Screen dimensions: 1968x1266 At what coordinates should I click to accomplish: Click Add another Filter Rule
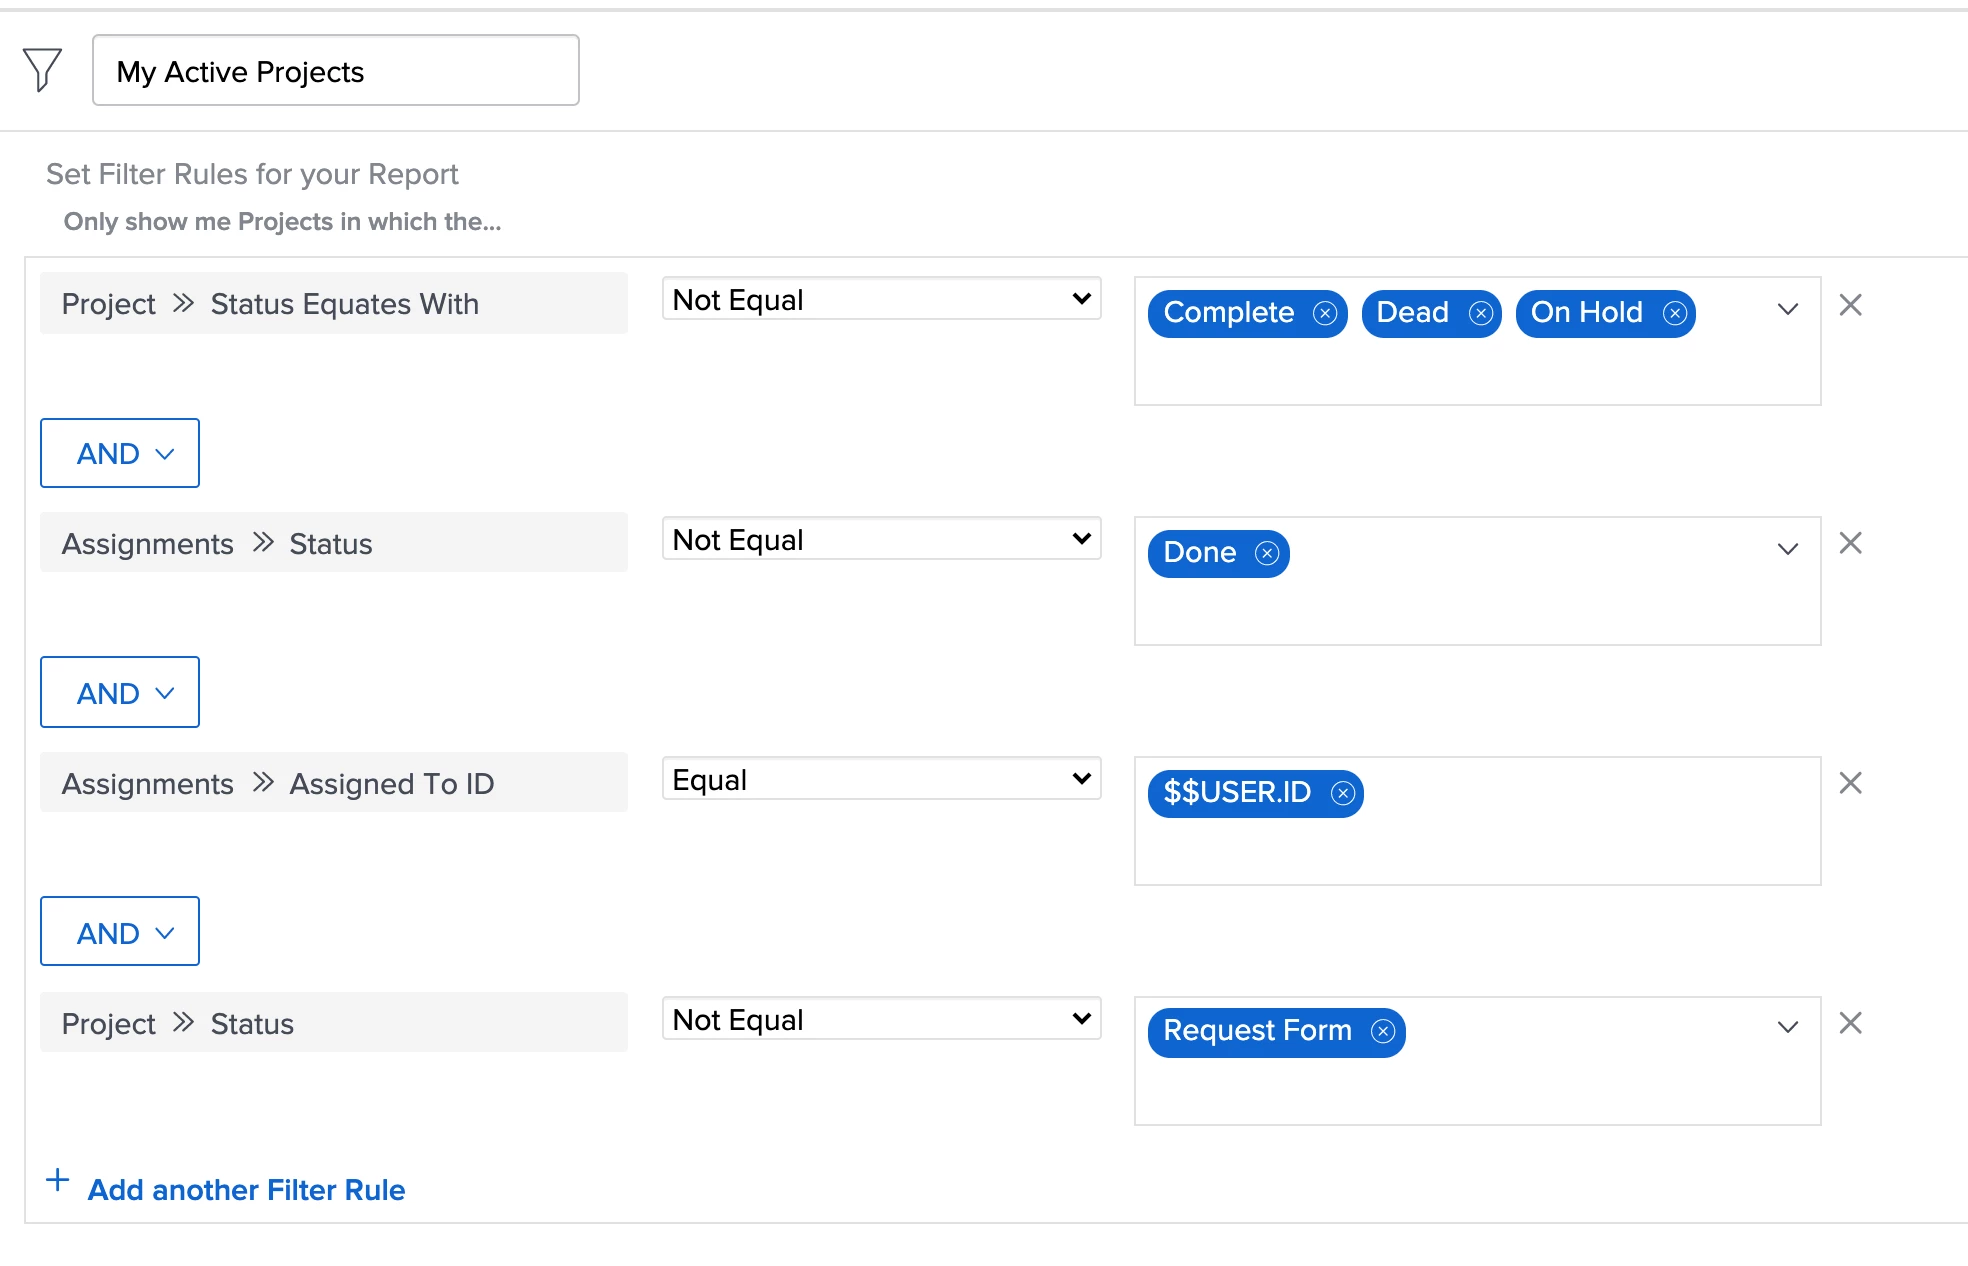click(x=245, y=1189)
